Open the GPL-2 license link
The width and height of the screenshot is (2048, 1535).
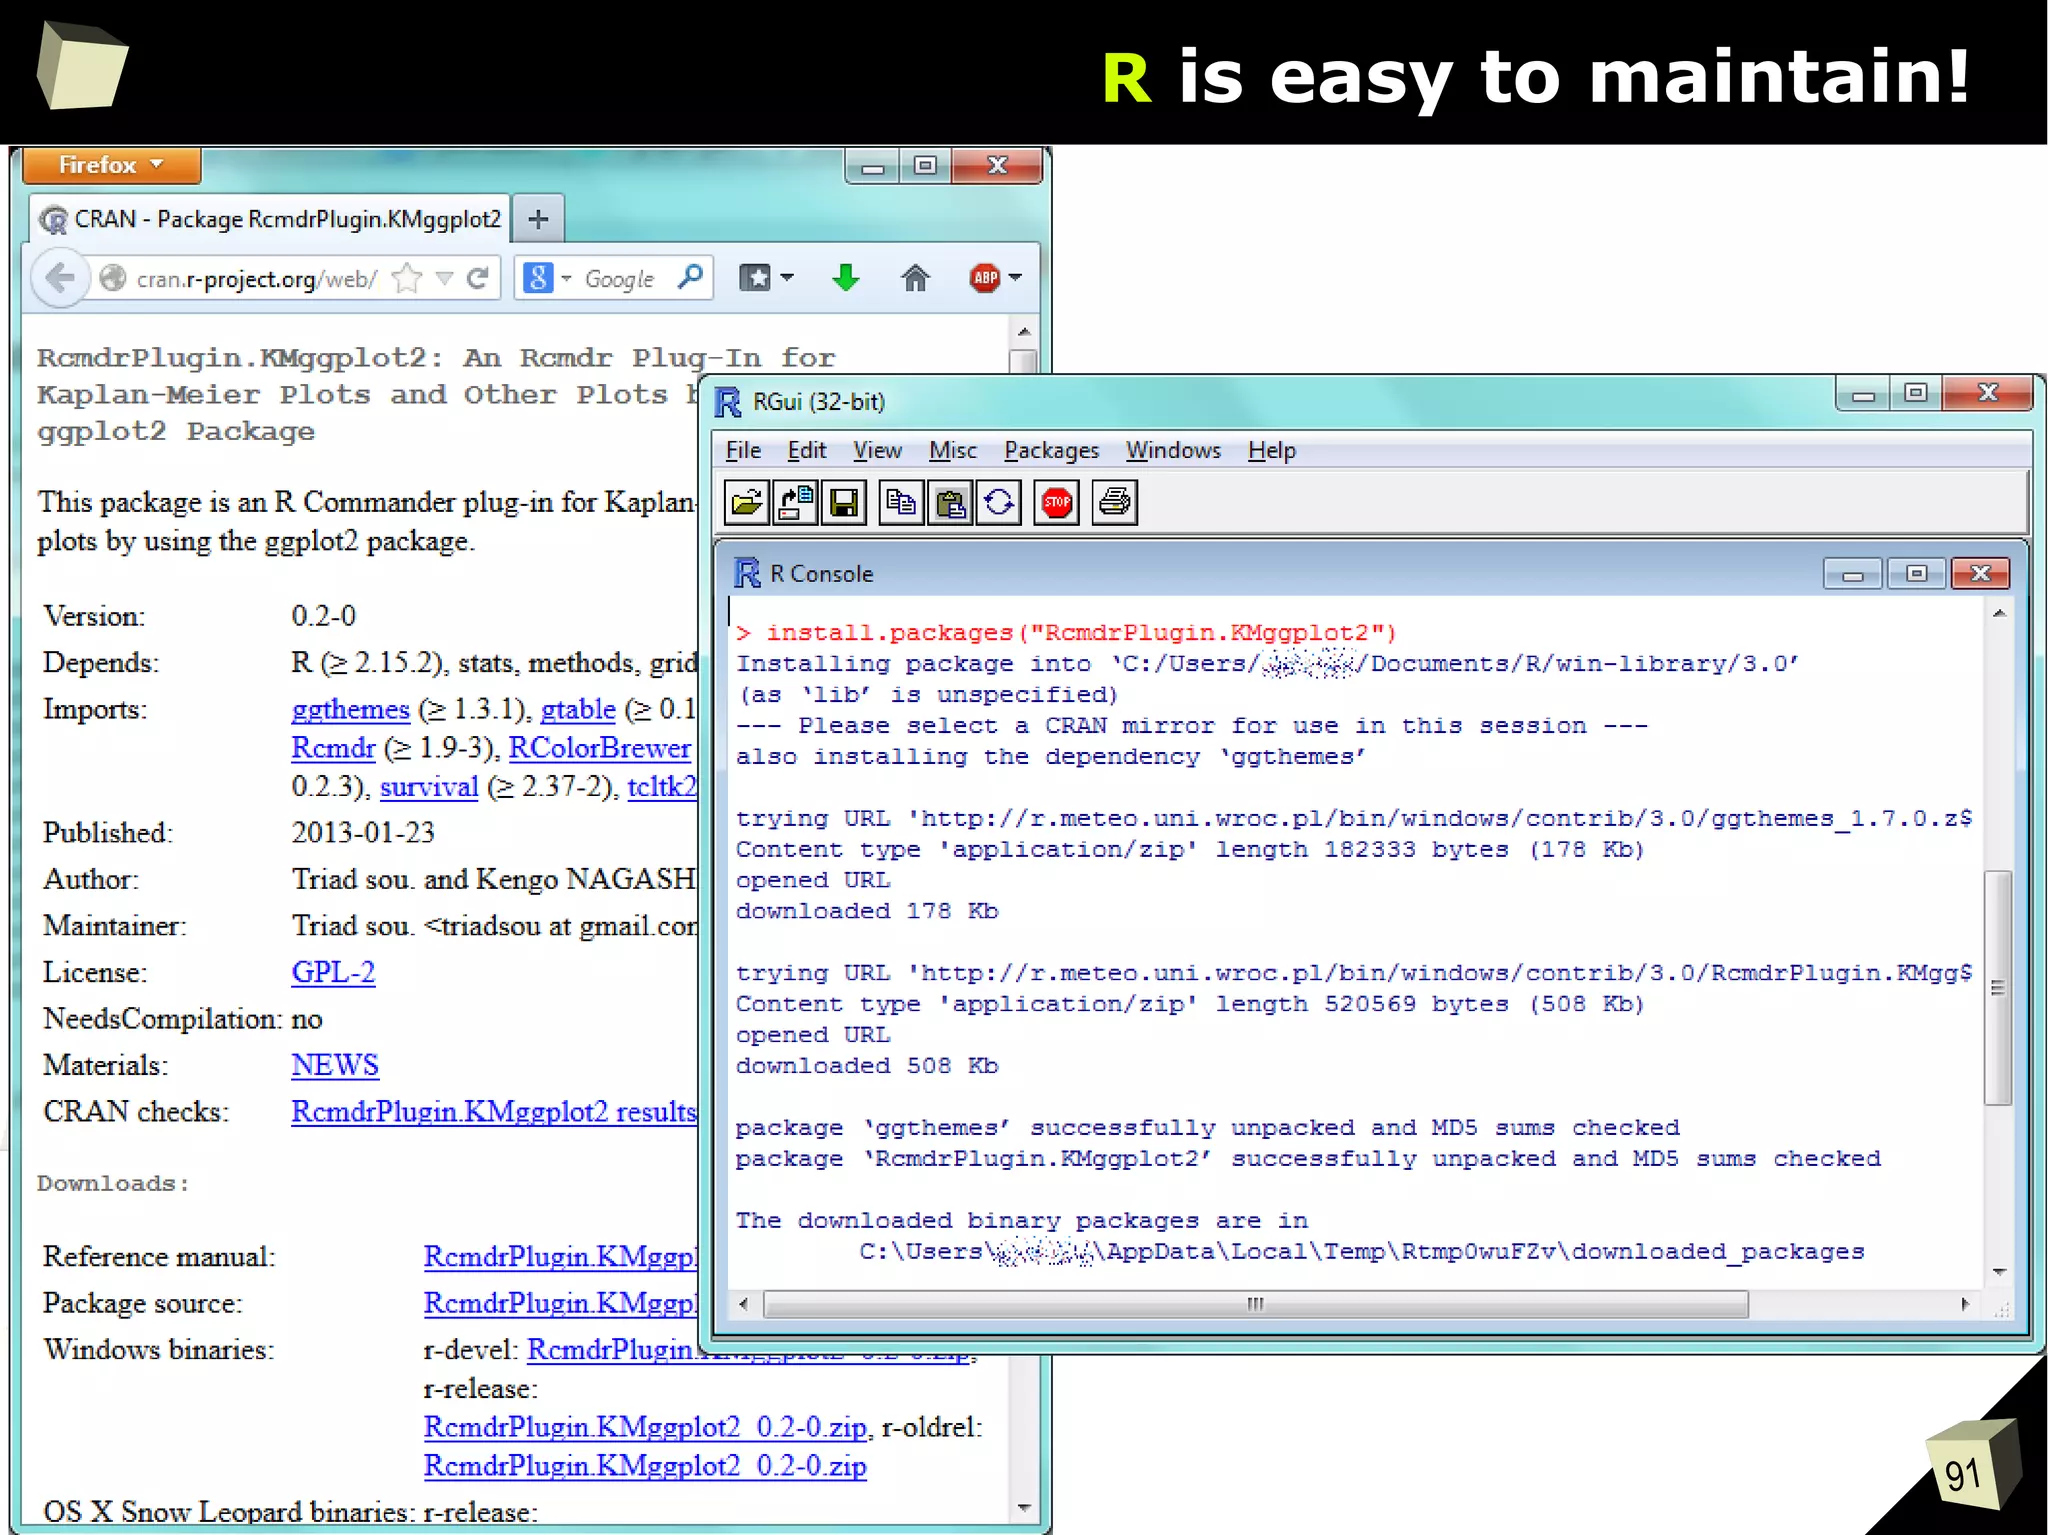333,972
